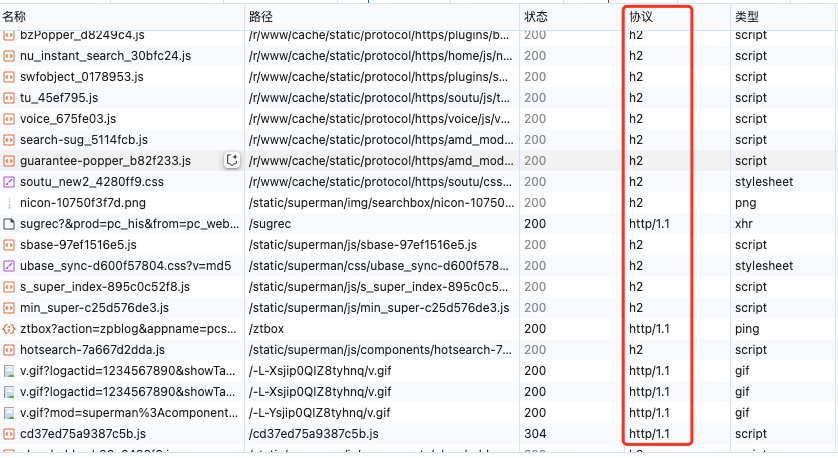Select the swfobject_0178953.js request row
Screen dimensions: 838x458
[81, 77]
